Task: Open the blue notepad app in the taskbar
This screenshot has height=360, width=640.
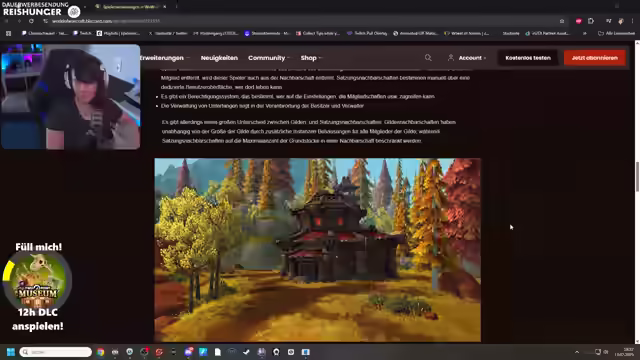Action: [203, 352]
